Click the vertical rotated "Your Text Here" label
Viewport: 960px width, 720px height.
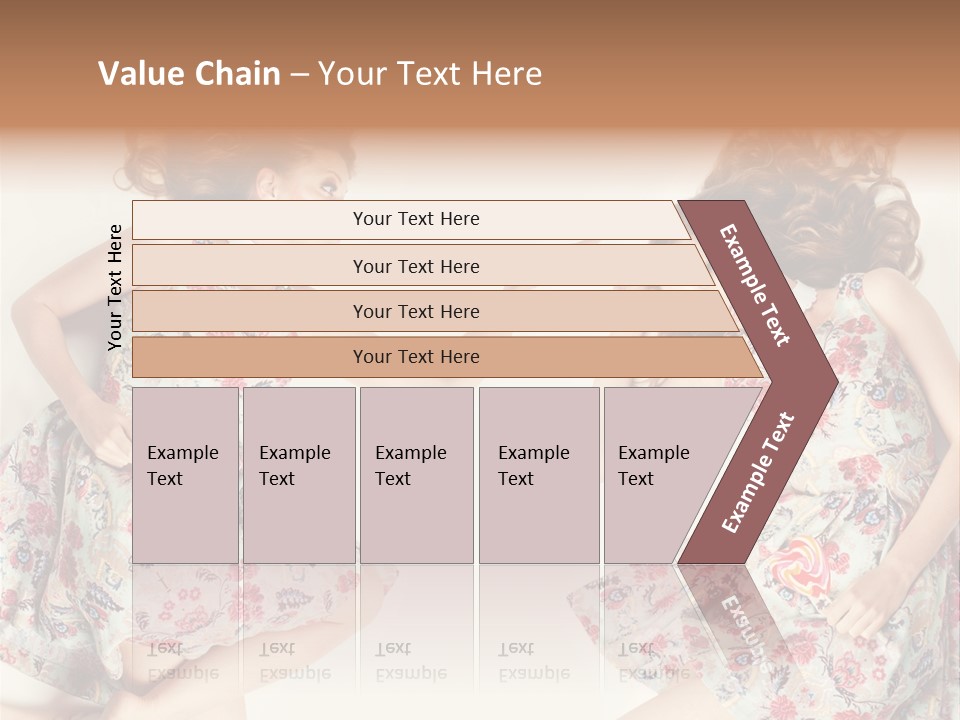point(115,288)
